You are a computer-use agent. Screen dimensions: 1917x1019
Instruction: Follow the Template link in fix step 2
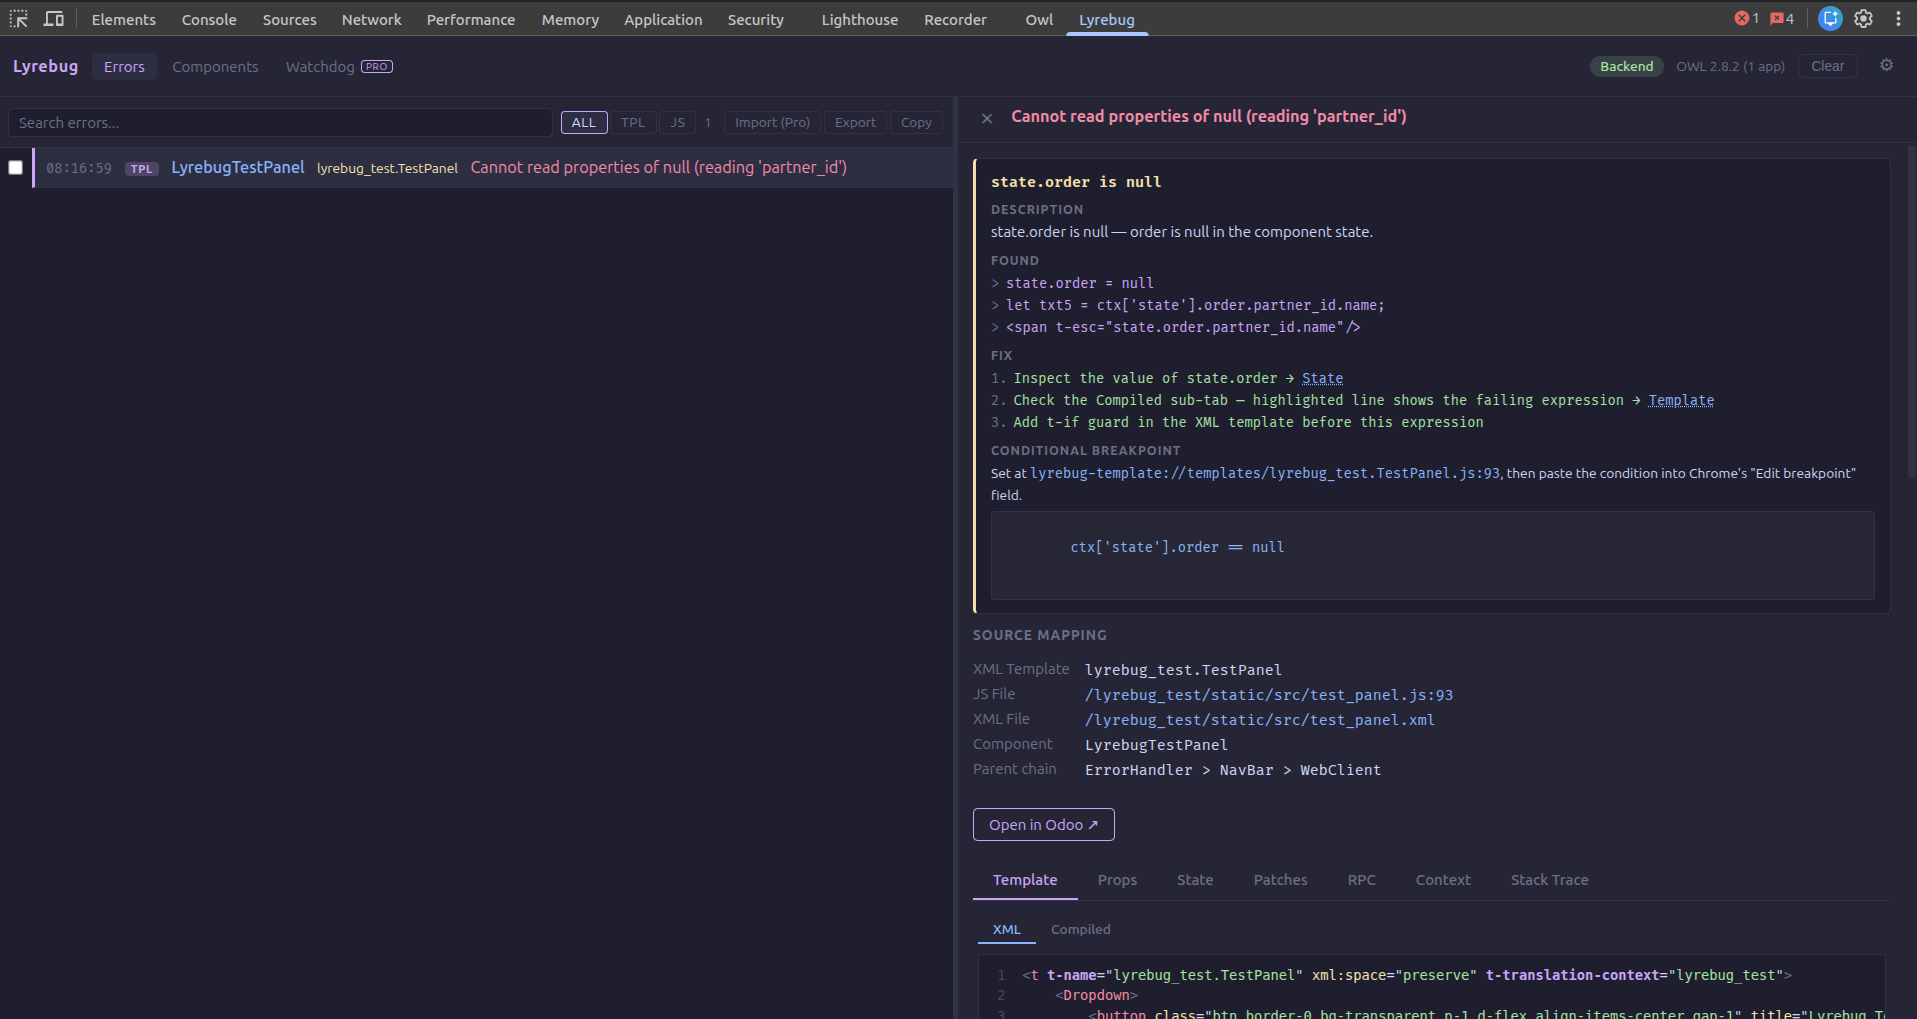[1681, 400]
